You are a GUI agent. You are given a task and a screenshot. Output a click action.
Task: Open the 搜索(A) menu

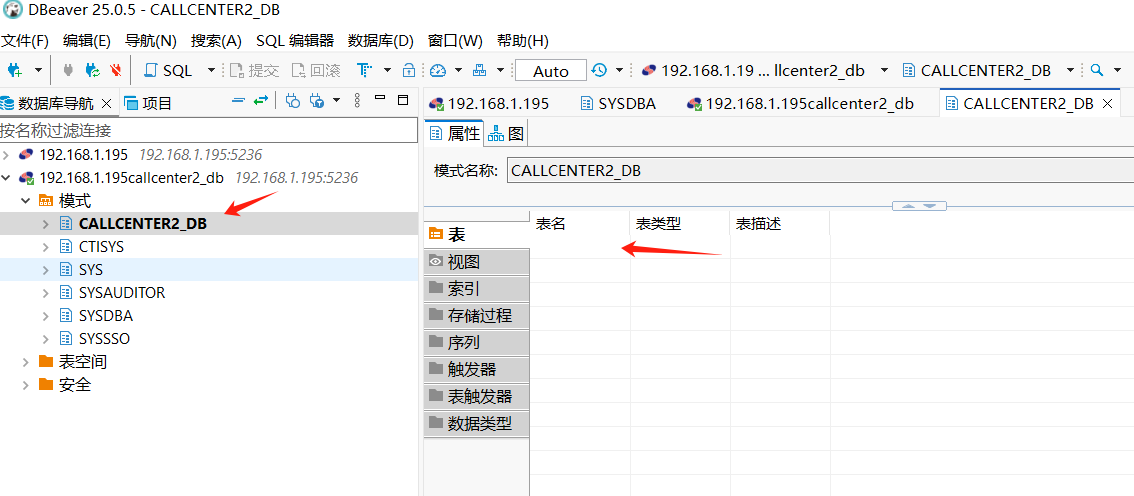point(216,40)
